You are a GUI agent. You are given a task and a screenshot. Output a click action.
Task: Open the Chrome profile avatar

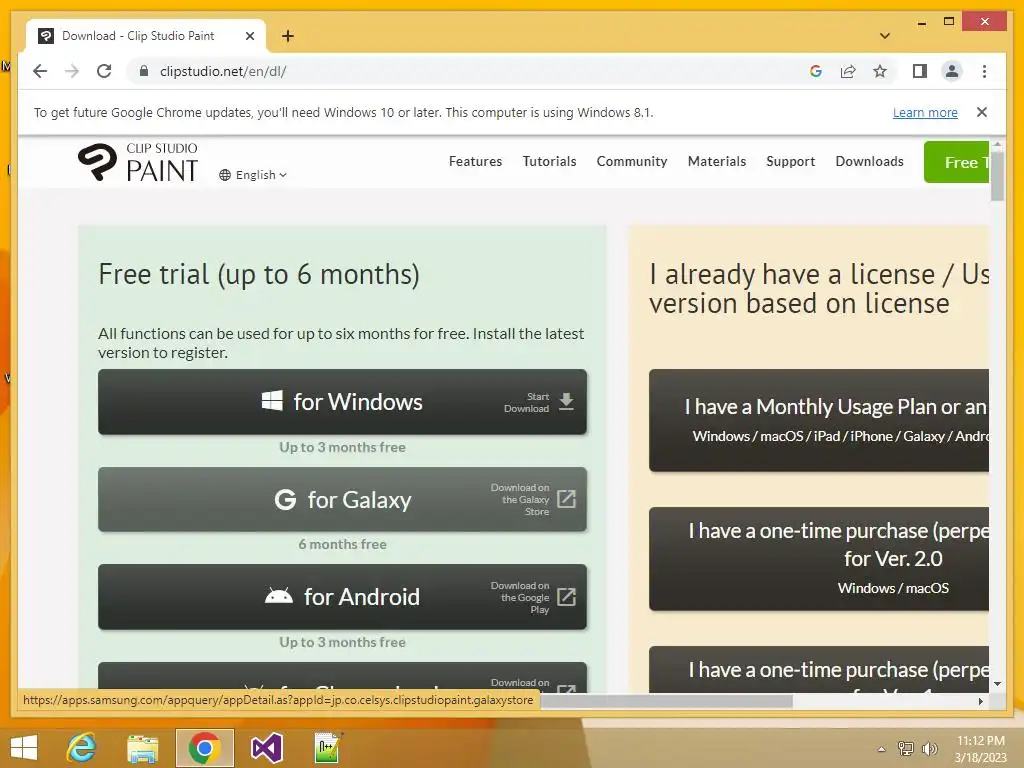tap(952, 71)
